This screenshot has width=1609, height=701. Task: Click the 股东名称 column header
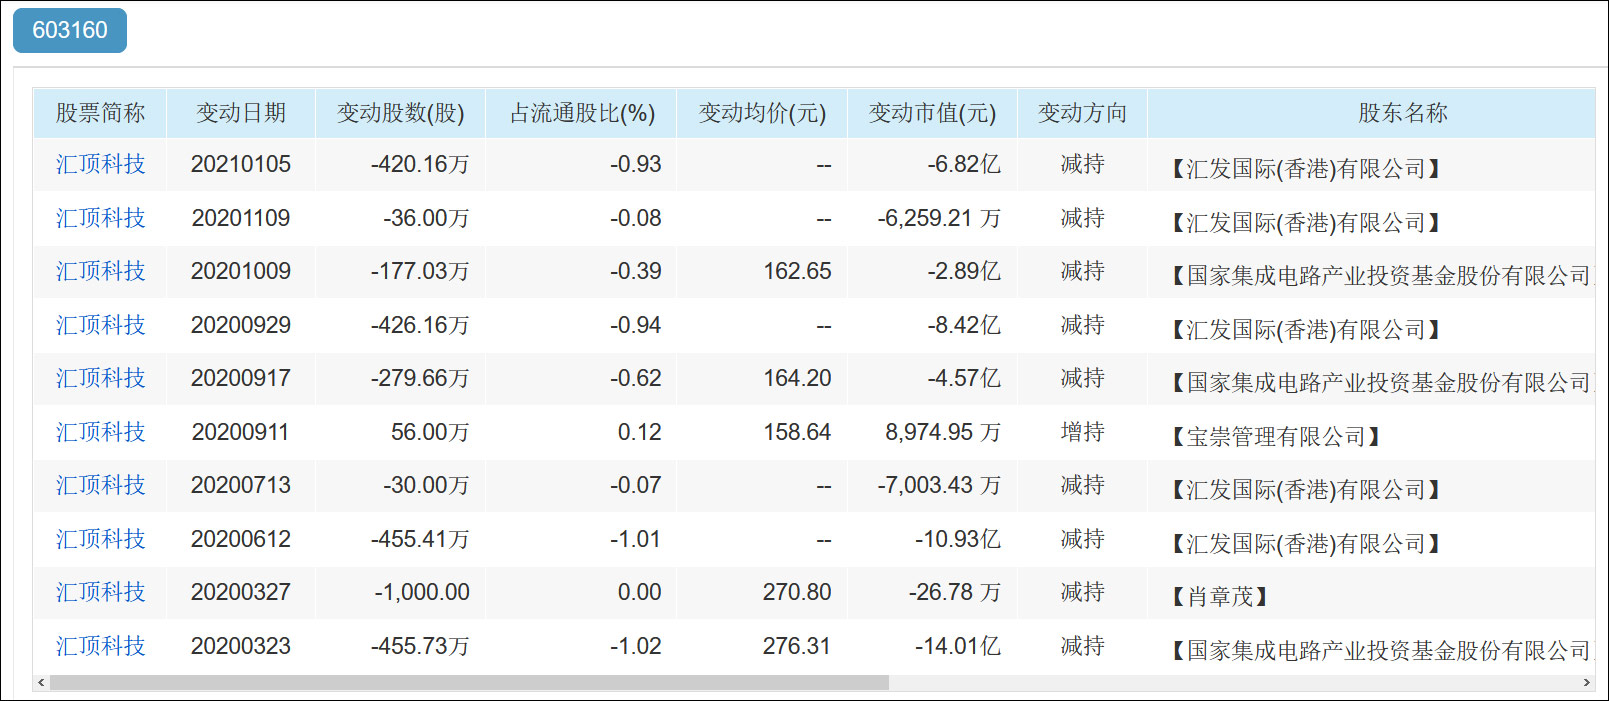1402,113
